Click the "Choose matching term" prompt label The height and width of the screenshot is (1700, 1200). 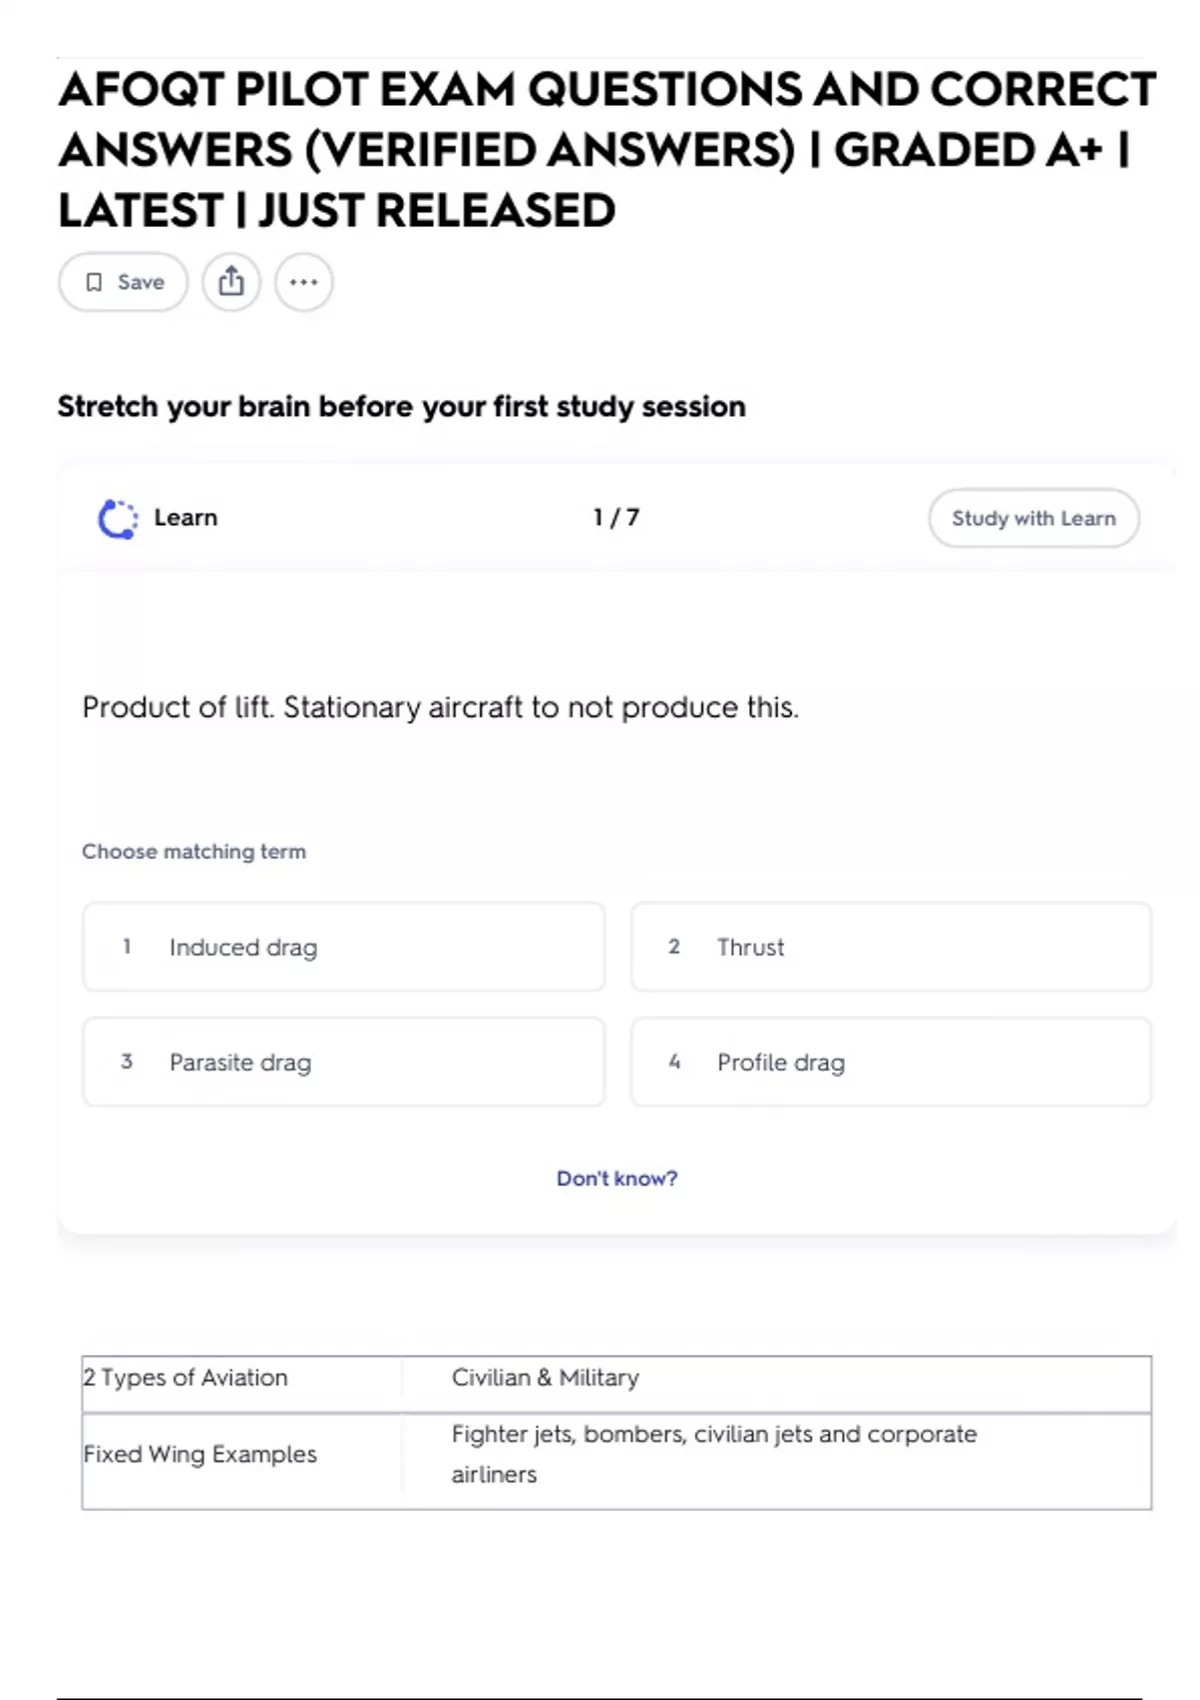(x=194, y=851)
